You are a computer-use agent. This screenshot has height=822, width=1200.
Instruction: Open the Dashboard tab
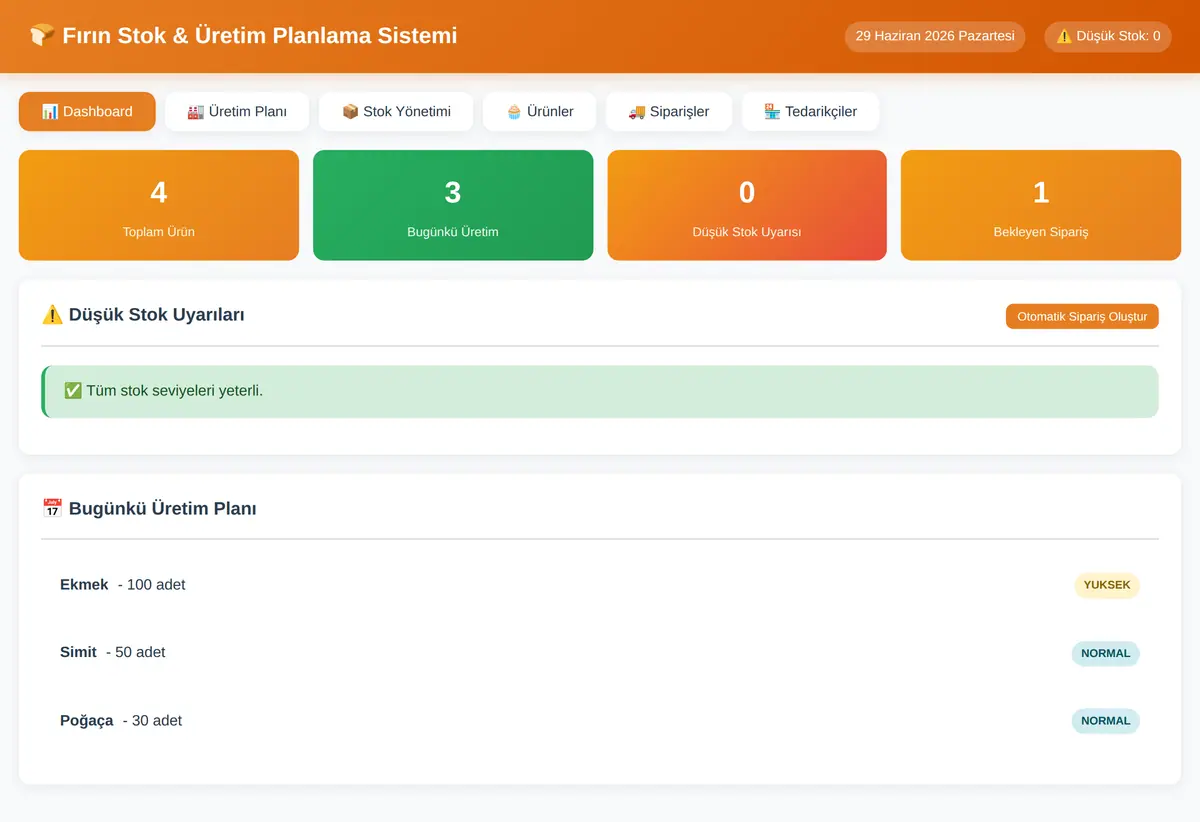pos(87,112)
